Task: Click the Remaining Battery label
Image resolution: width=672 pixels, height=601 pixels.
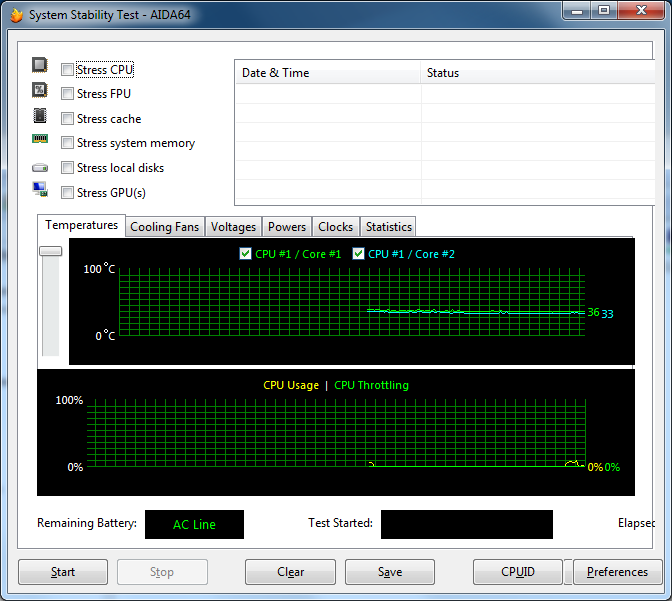Action: pos(87,523)
